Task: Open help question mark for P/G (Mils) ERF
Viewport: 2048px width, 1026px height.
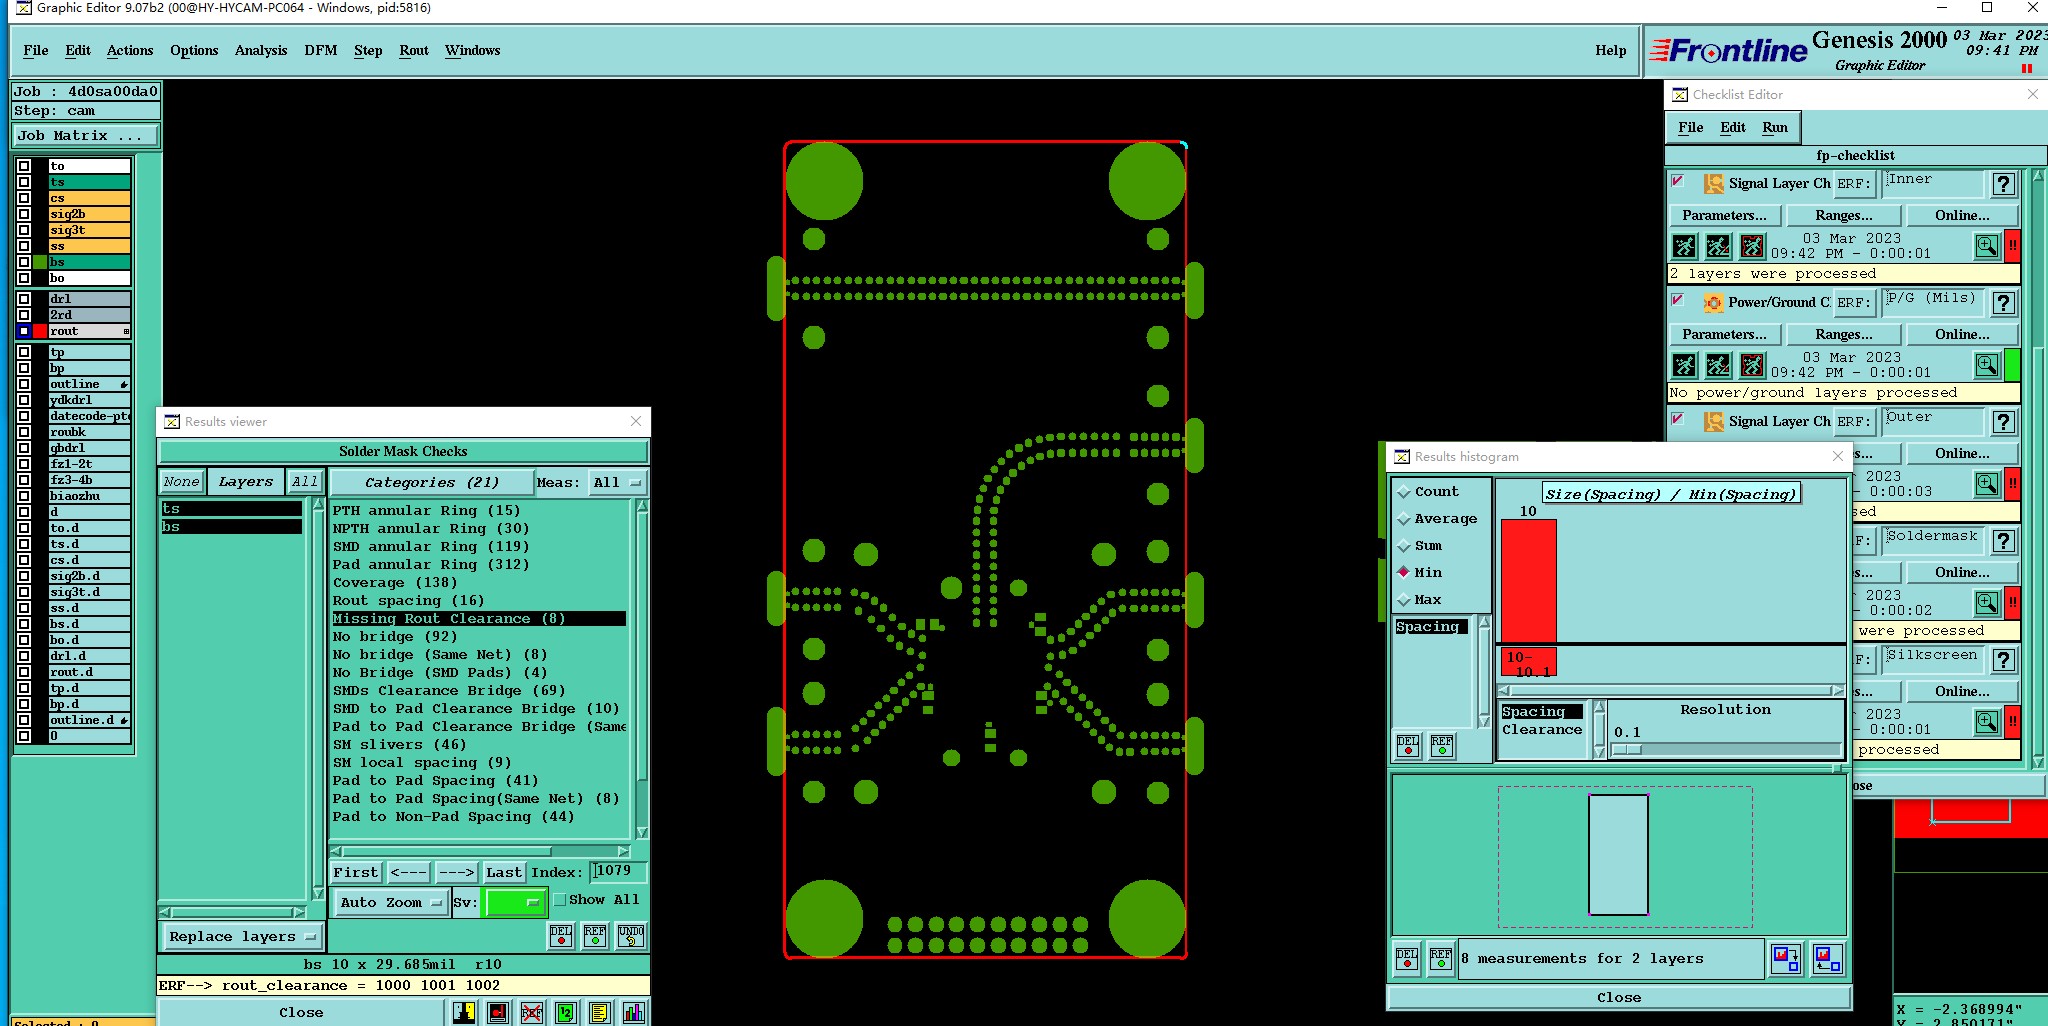Action: [2003, 303]
